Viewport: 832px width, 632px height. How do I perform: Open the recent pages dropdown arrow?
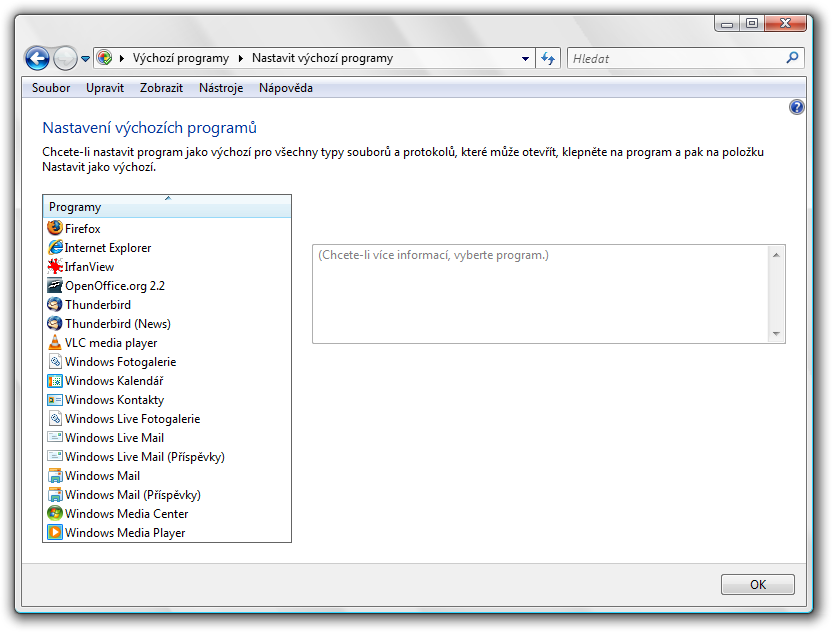pos(85,59)
